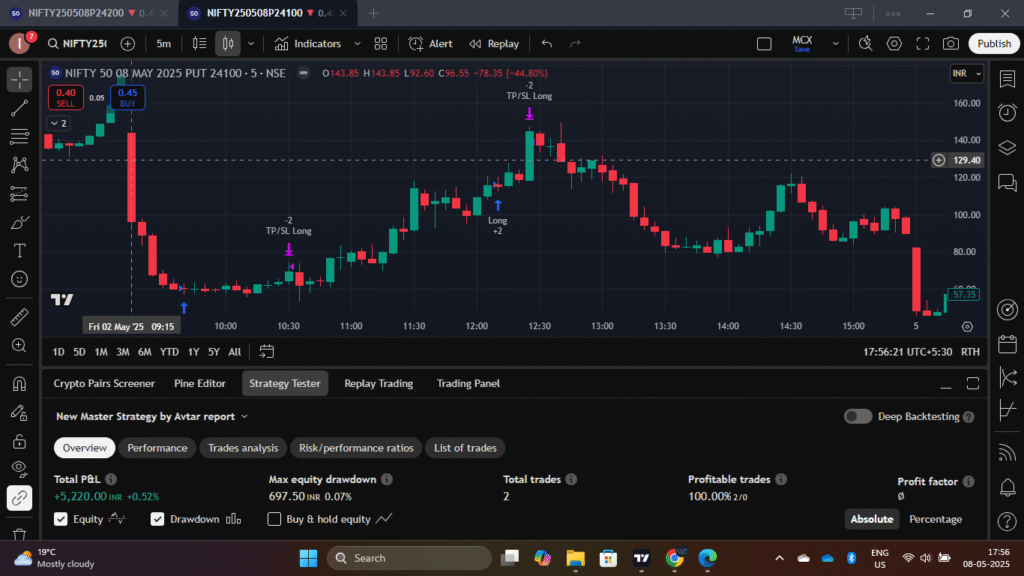Check the Buy & hold equity checkbox
1024x576 pixels.
274,519
